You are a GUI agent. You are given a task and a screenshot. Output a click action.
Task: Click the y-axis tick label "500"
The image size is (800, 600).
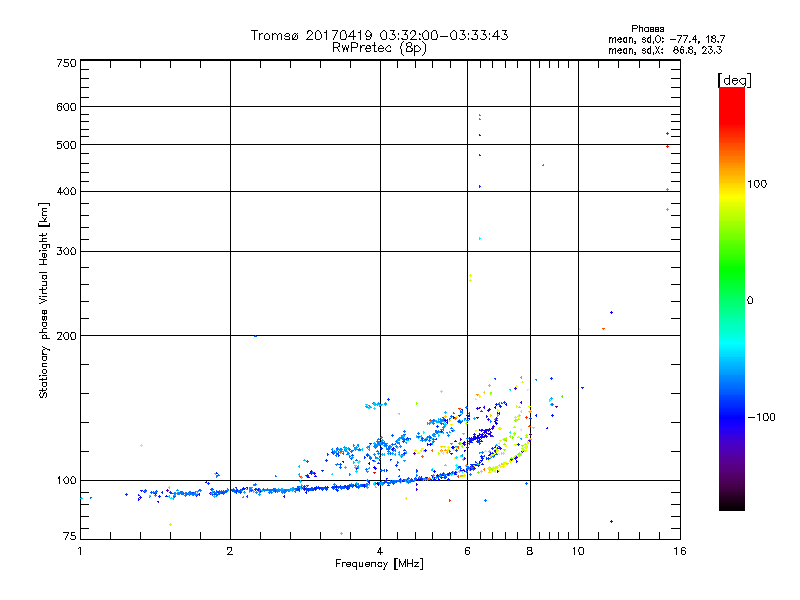click(x=66, y=145)
